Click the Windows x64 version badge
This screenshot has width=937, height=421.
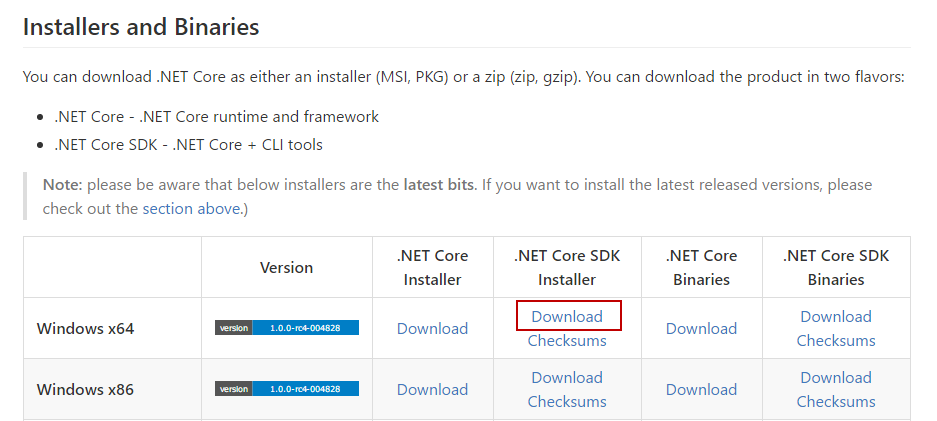287,328
